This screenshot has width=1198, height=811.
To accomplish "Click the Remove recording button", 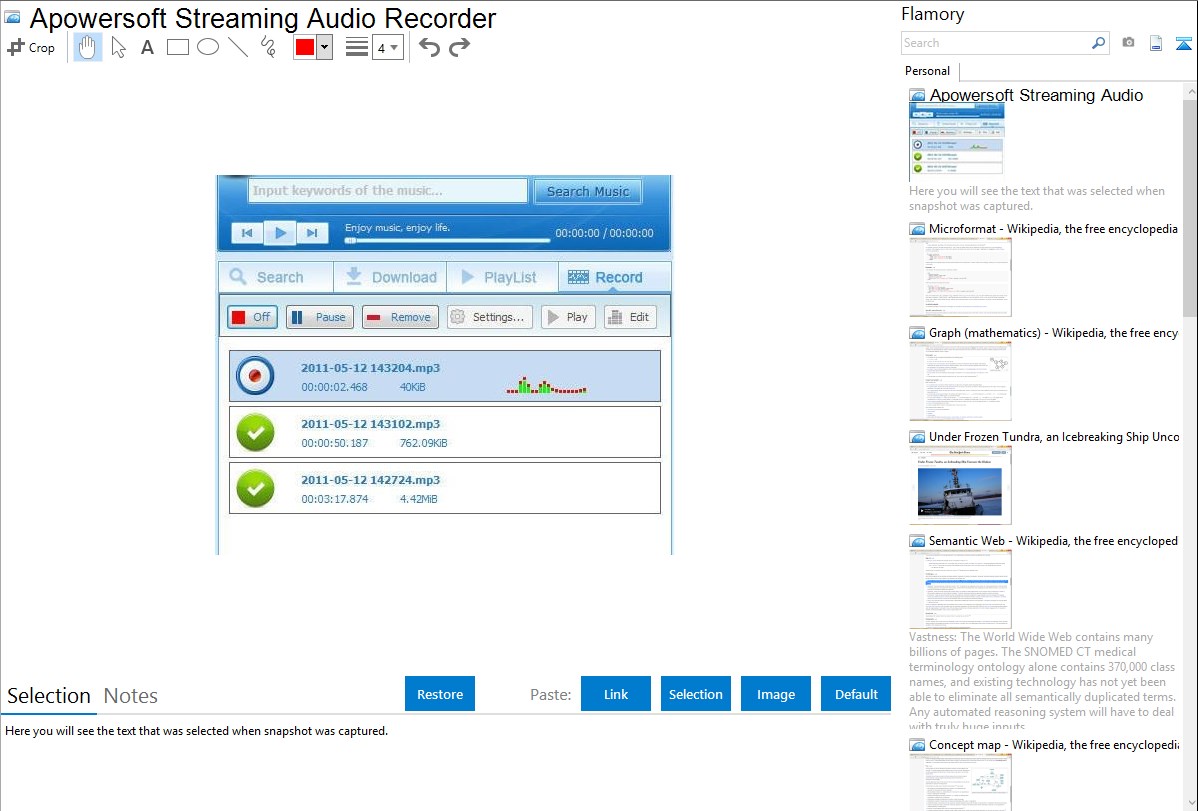I will [x=400, y=317].
